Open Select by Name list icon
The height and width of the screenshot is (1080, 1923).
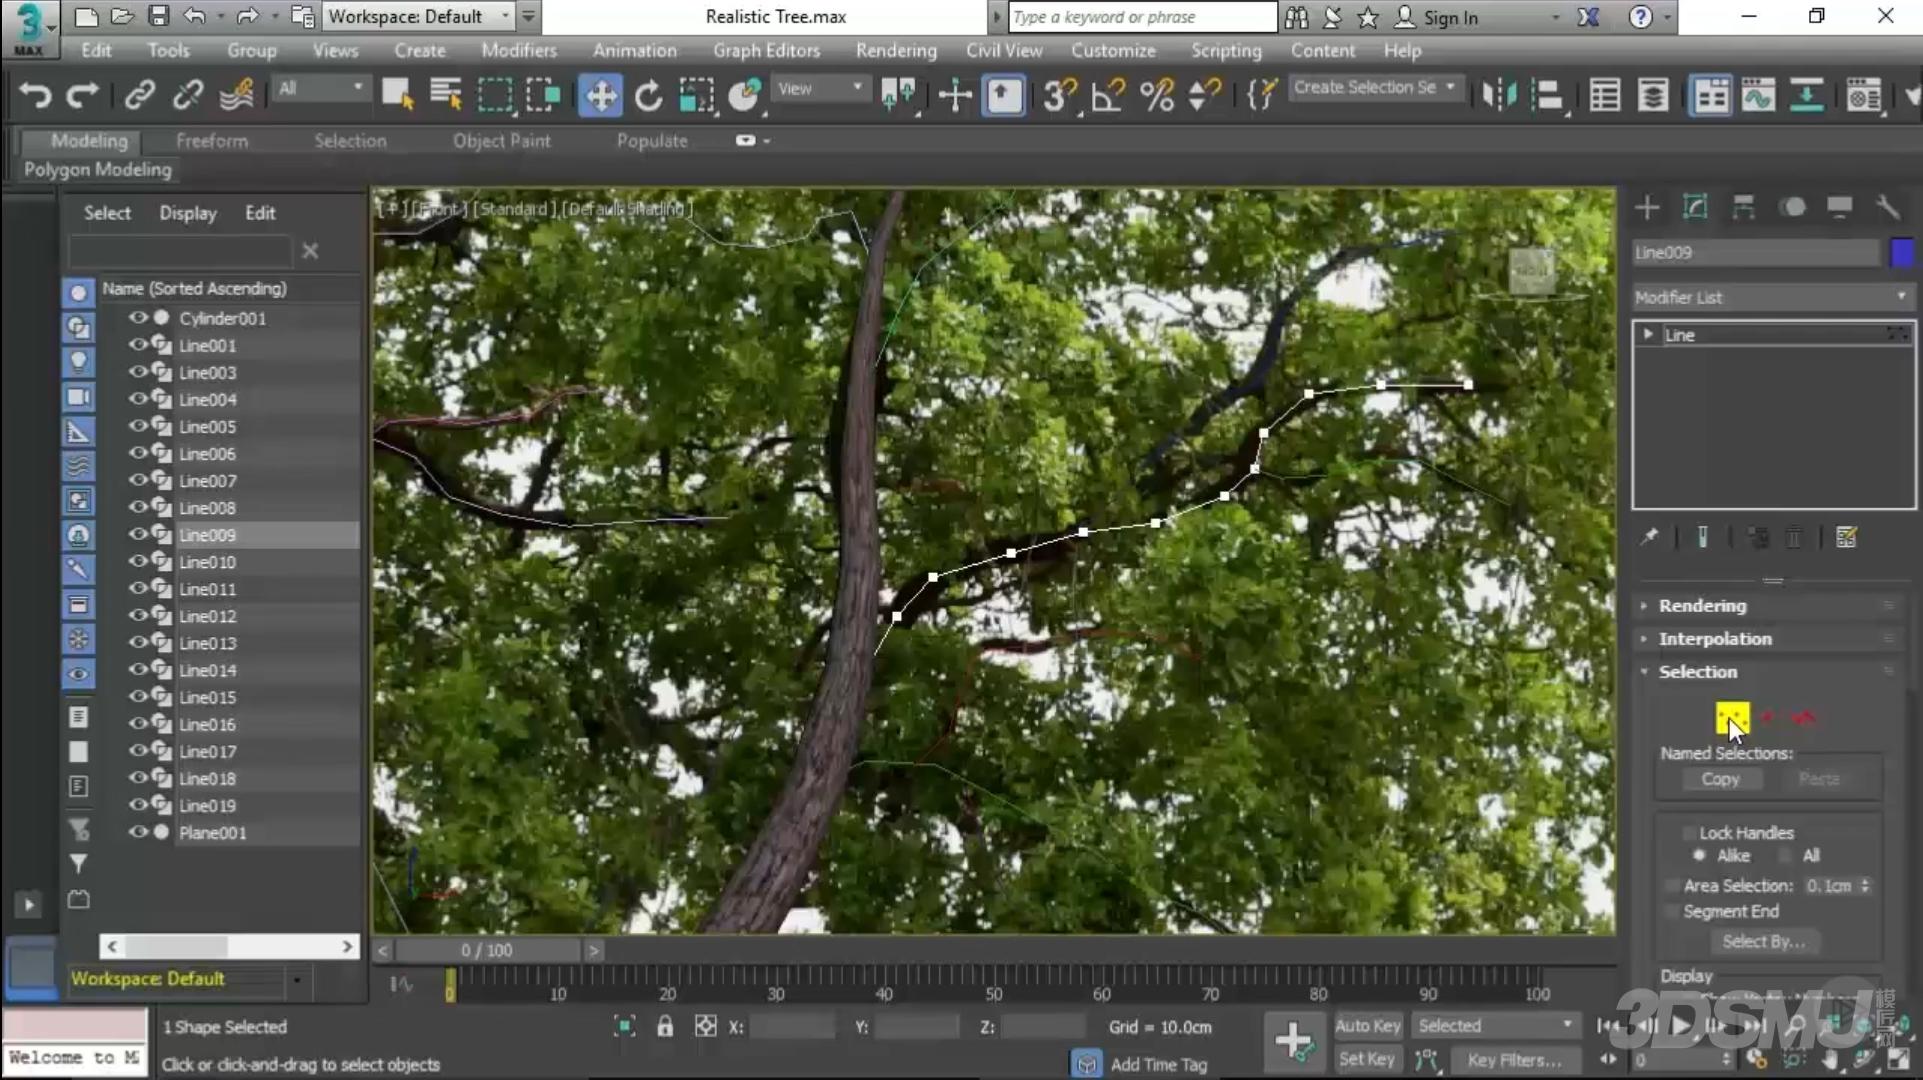445,94
